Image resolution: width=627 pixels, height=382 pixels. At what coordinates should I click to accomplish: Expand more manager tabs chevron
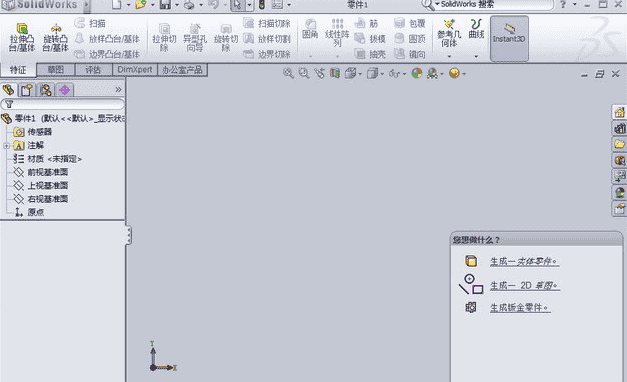tap(118, 90)
